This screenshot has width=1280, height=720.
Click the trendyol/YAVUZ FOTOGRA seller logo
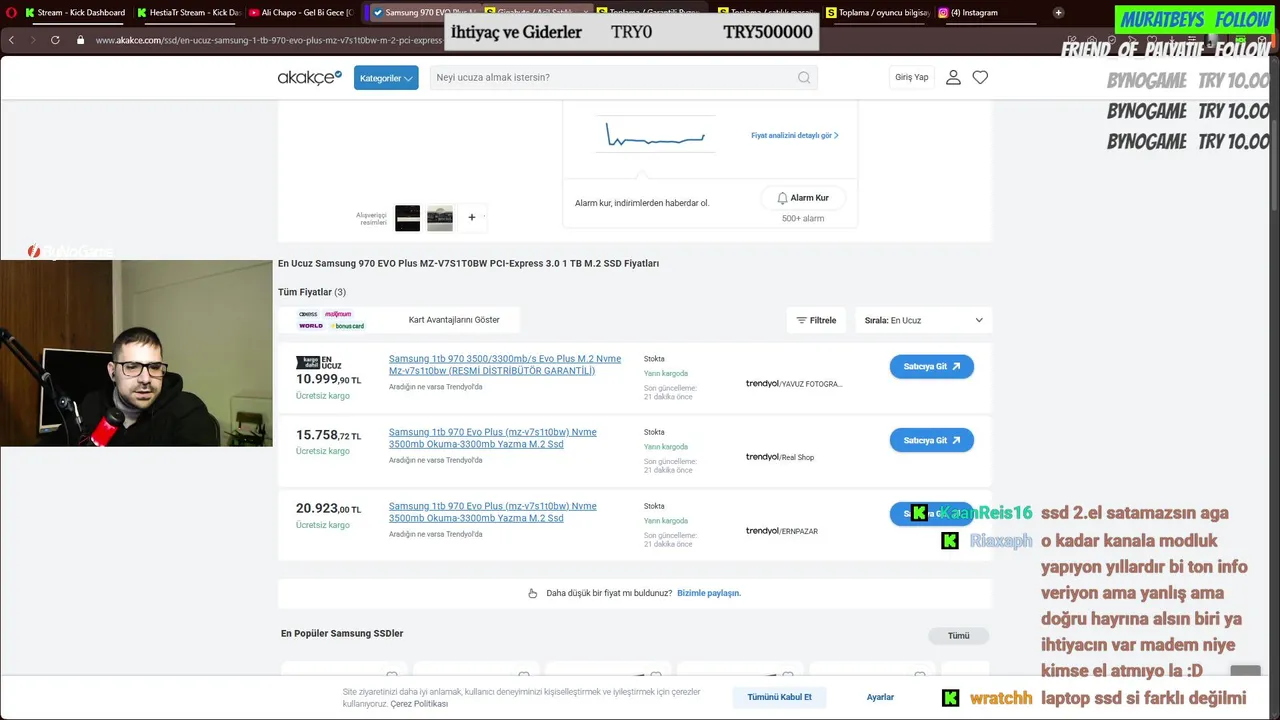794,383
